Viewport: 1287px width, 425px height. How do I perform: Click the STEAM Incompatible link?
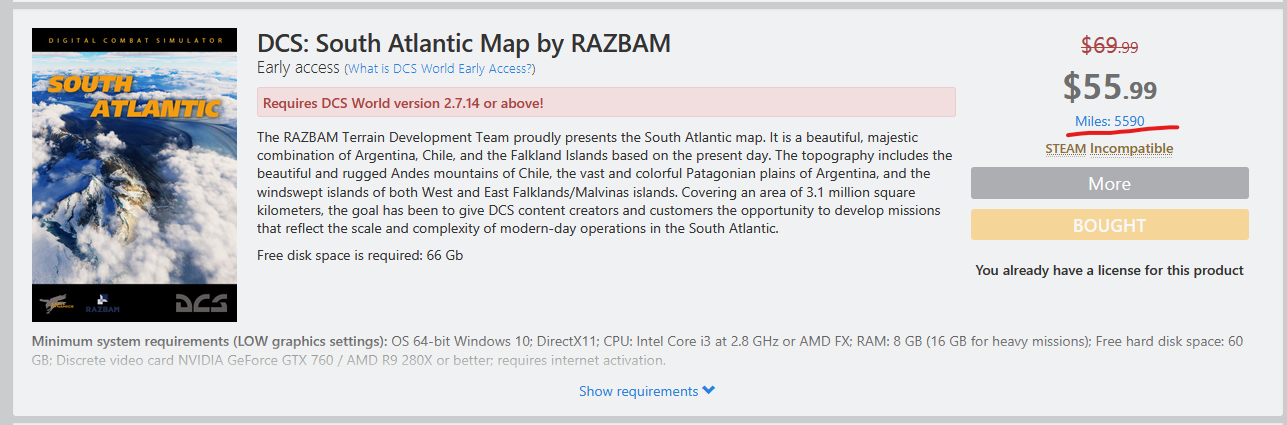point(1109,148)
